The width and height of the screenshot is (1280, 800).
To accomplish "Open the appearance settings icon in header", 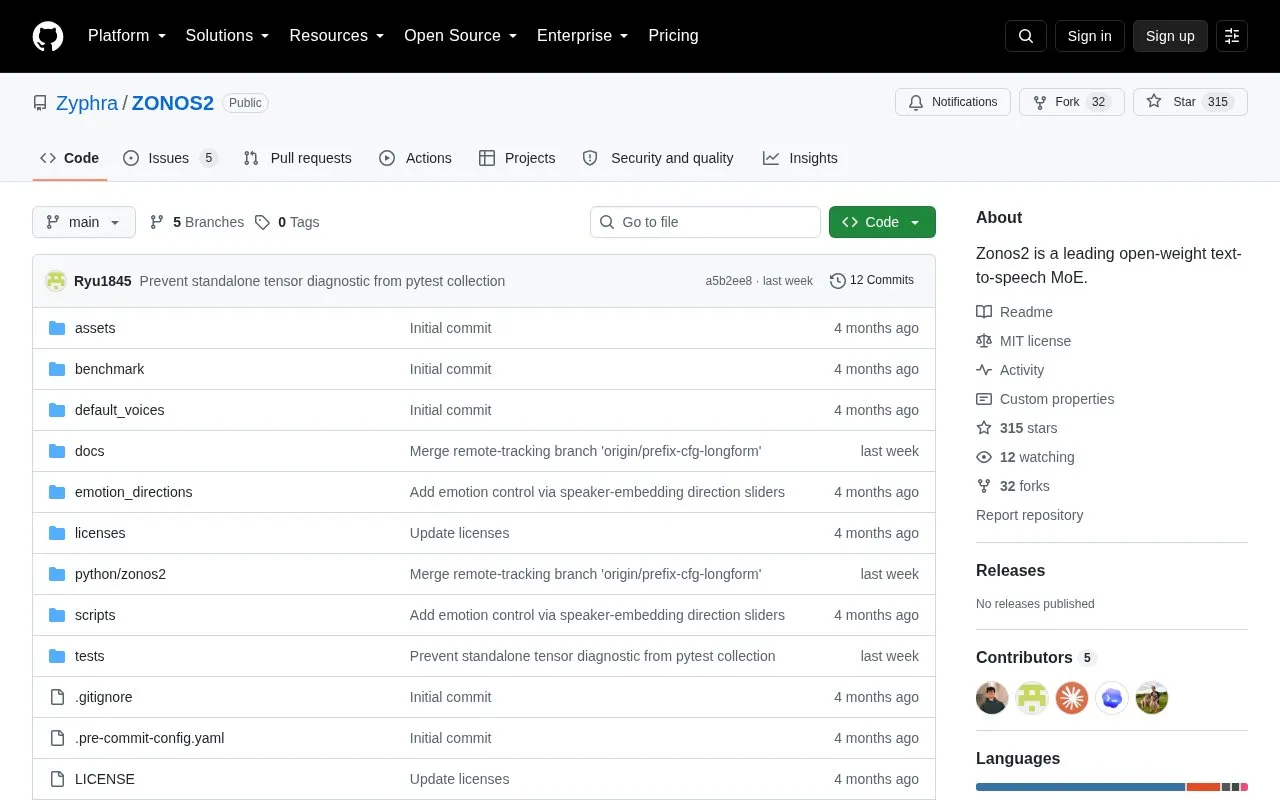I will click(1232, 36).
